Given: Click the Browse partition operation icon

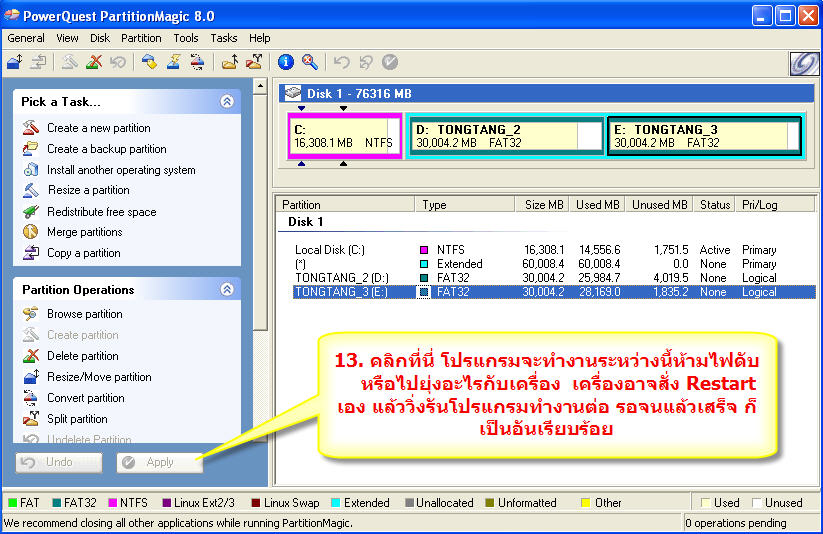Looking at the screenshot, I should [30, 313].
